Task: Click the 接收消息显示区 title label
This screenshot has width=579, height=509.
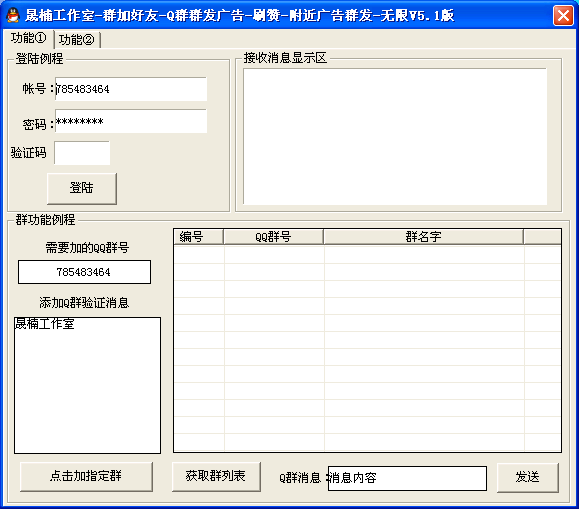Action: [x=285, y=58]
